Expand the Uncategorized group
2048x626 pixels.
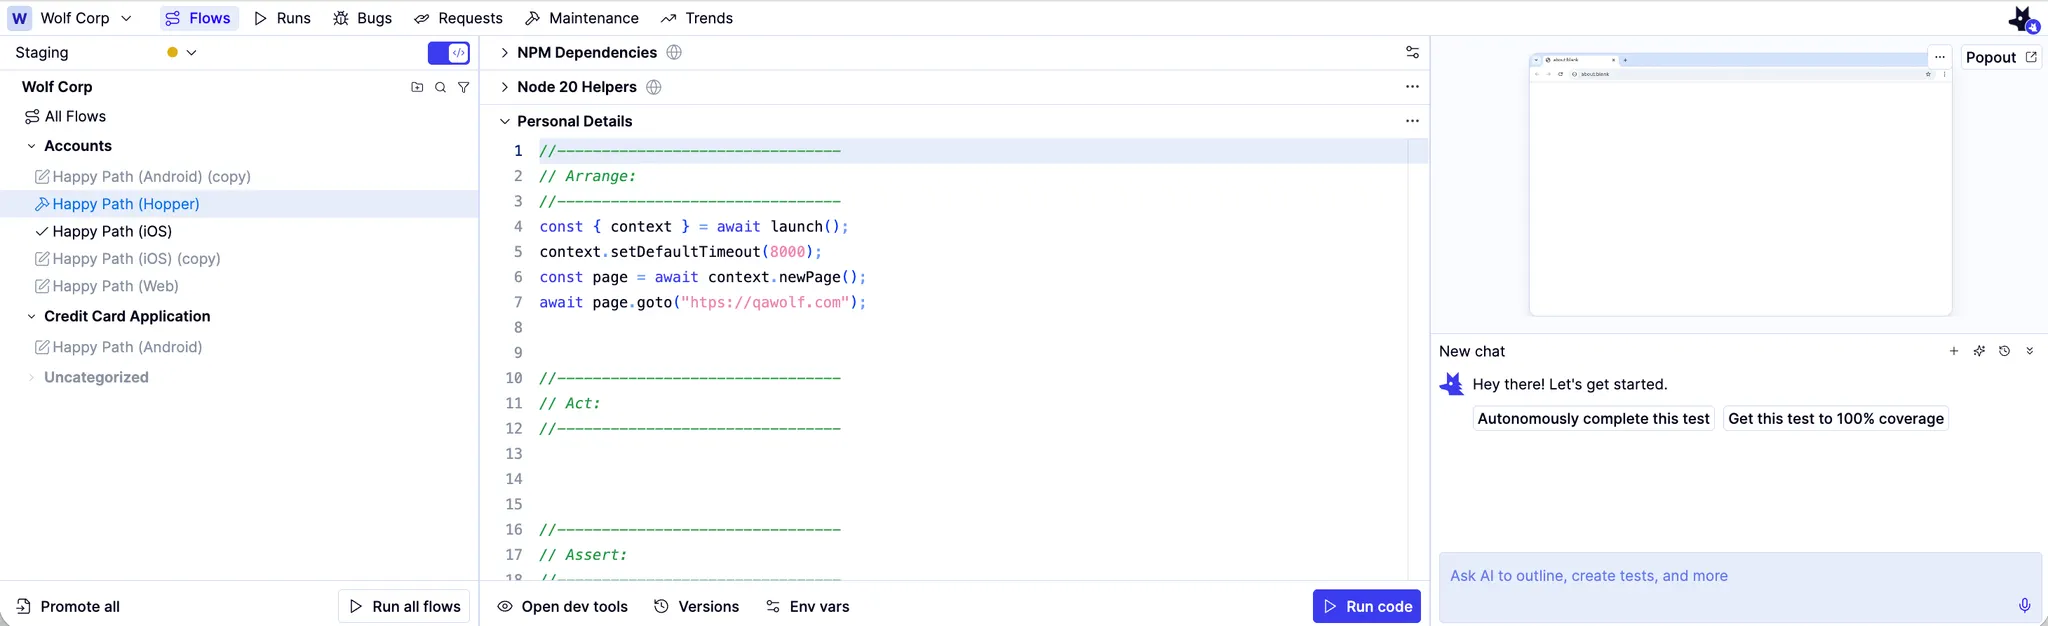point(31,377)
